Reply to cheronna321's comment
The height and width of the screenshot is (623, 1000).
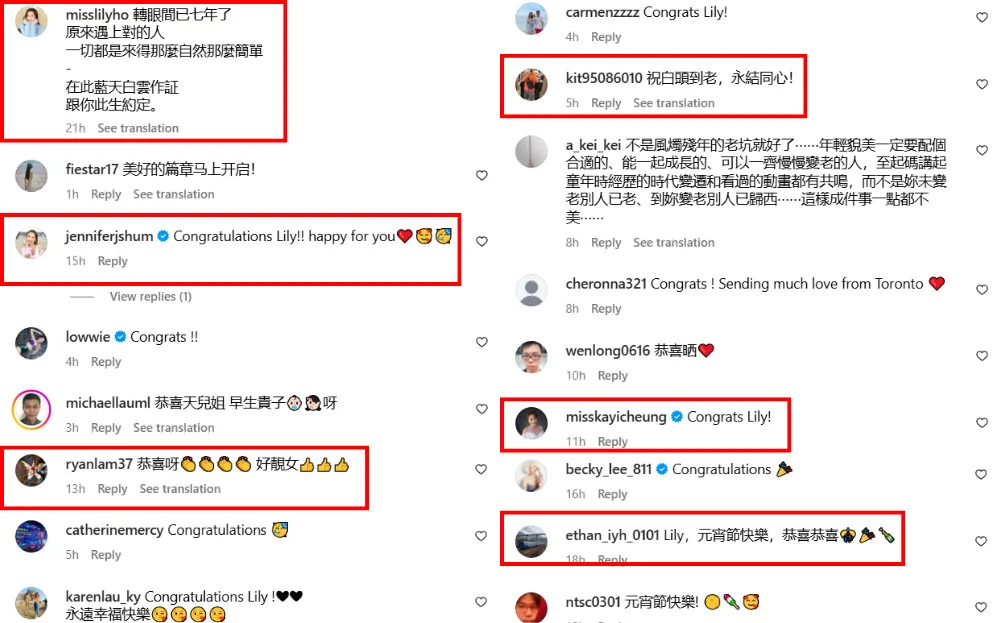coord(606,309)
